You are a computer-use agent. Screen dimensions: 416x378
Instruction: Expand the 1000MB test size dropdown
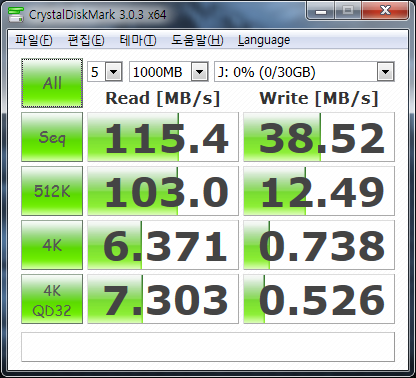pyautogui.click(x=199, y=72)
